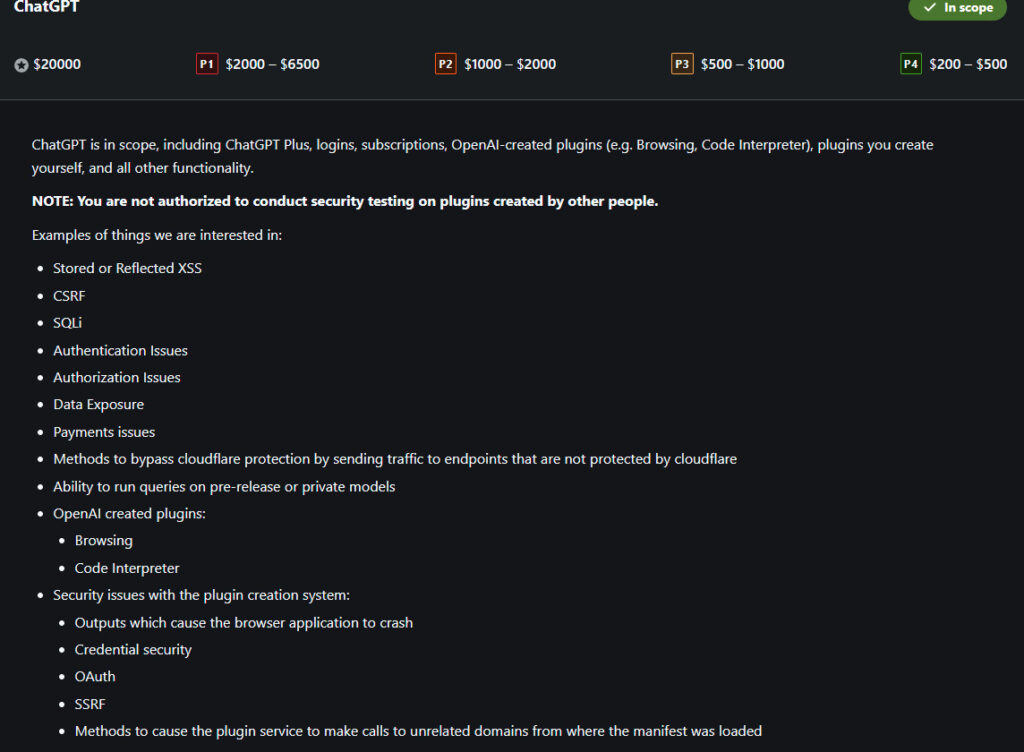
Task: Click the ChatGPT section heading
Action: pyautogui.click(x=47, y=7)
